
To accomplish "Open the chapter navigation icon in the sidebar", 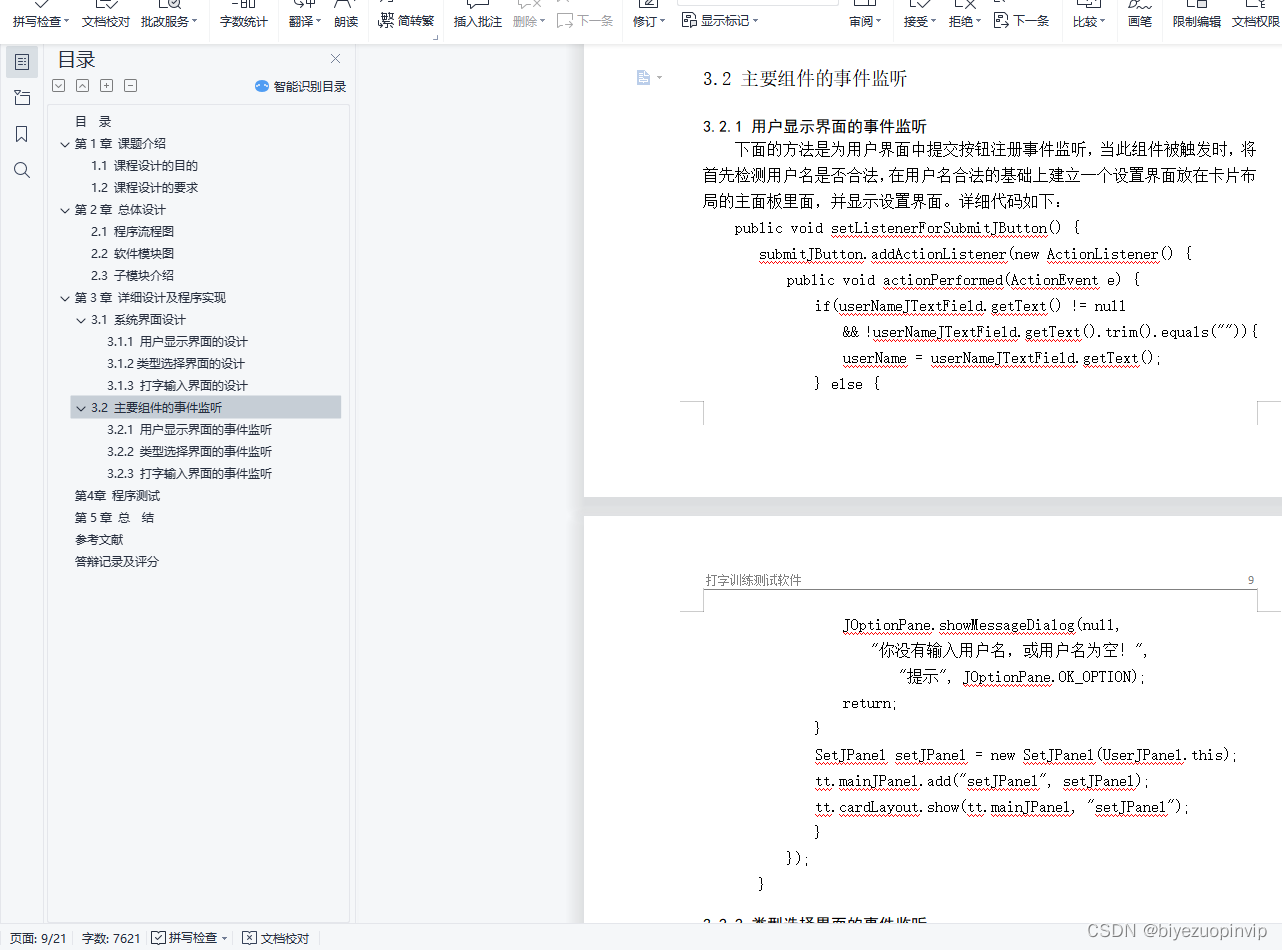I will pyautogui.click(x=22, y=98).
